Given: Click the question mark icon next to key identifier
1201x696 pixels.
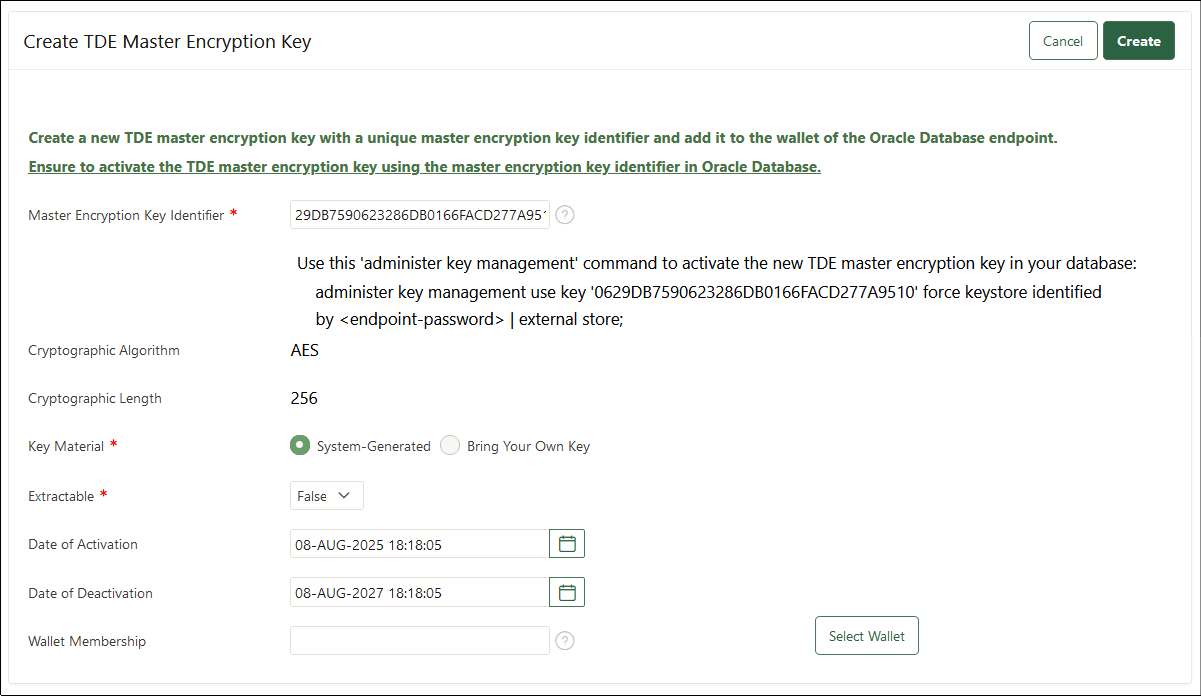Looking at the screenshot, I should (565, 214).
